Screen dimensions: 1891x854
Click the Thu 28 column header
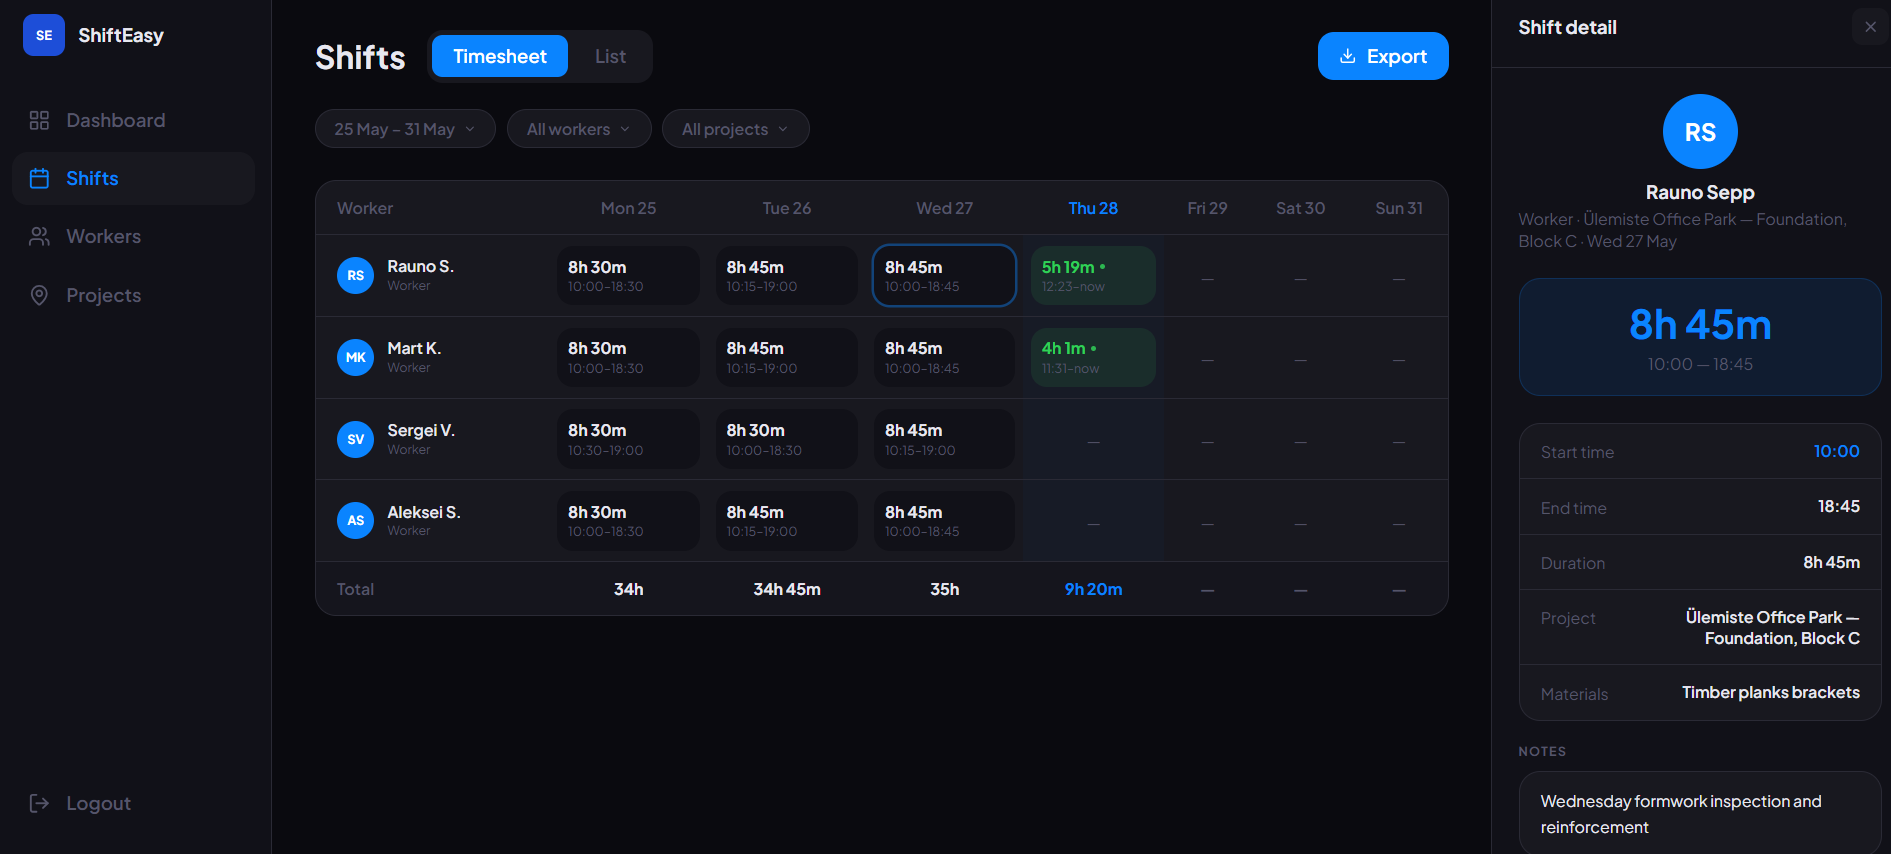1093,208
